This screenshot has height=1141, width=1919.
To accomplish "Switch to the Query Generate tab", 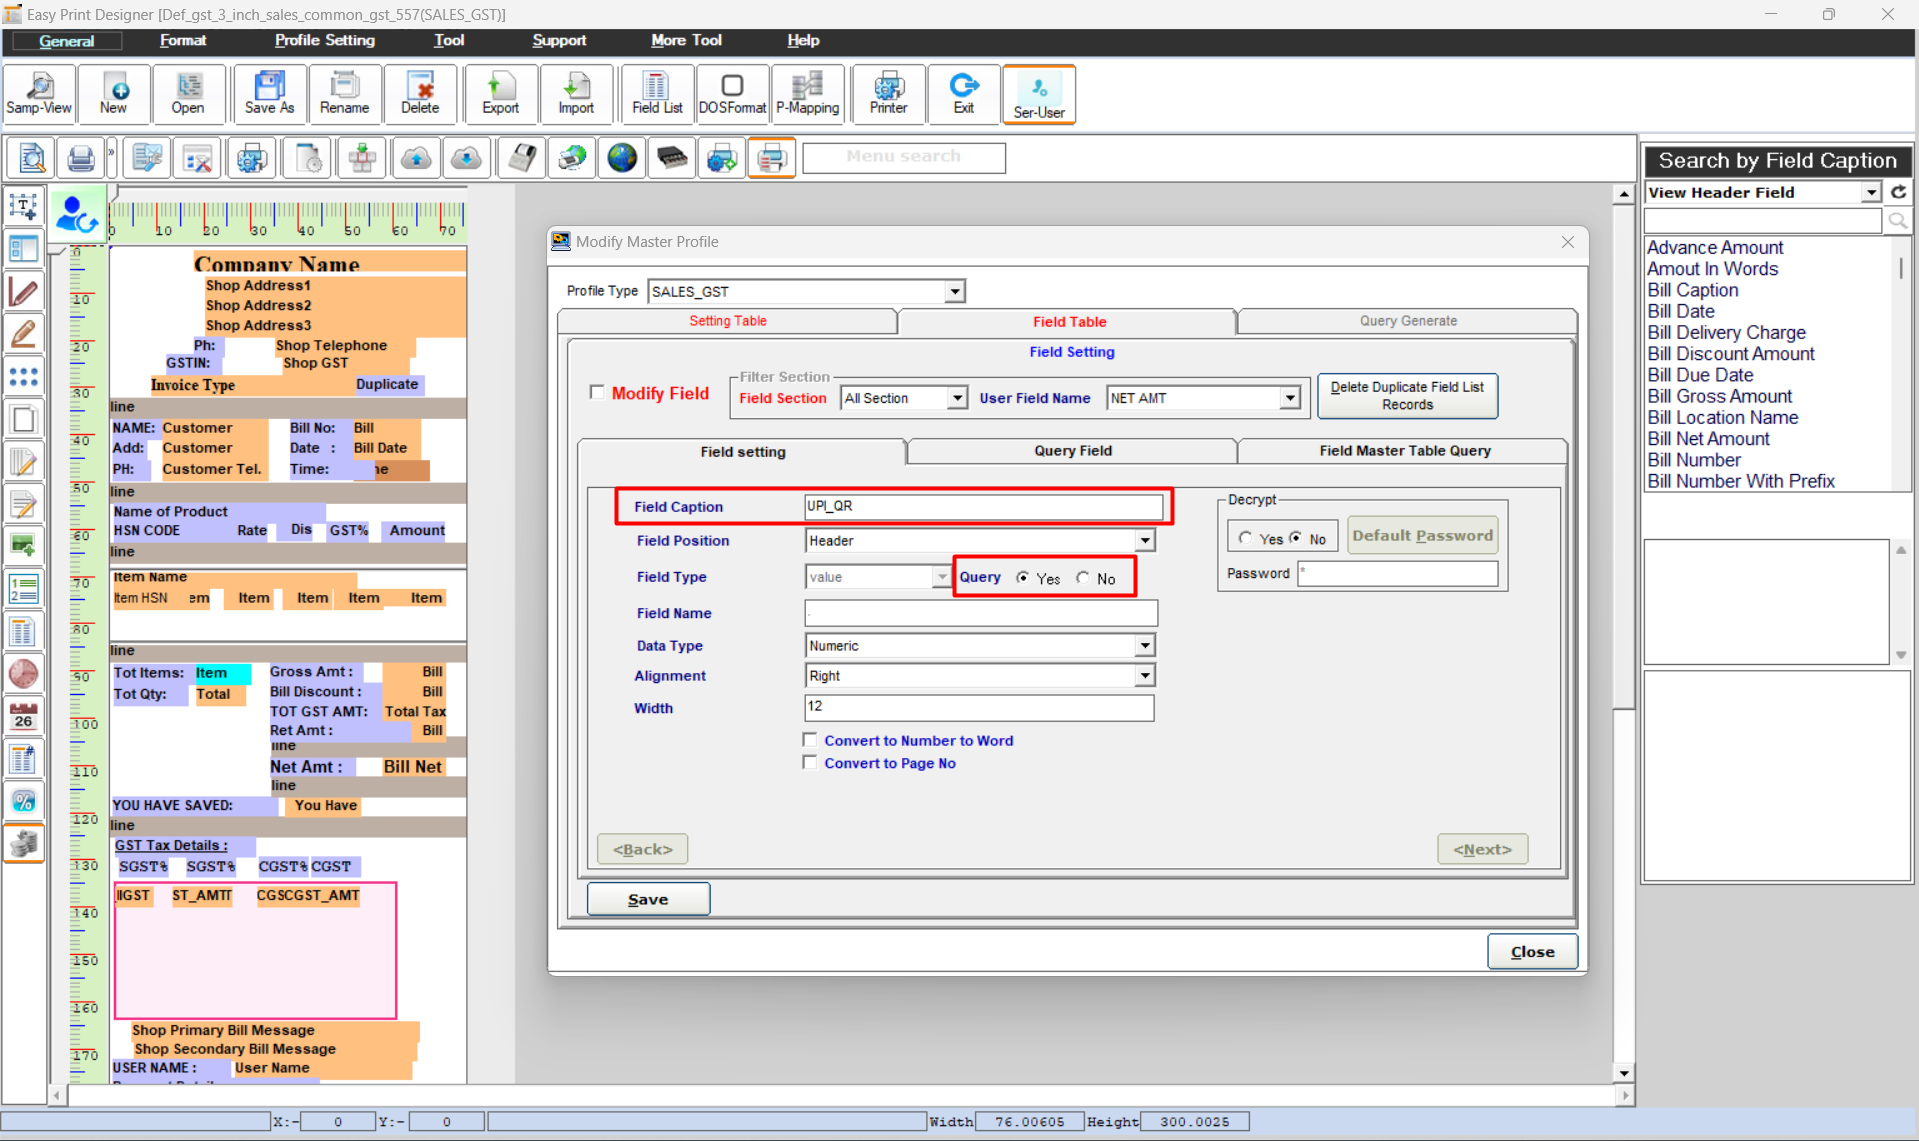I will [x=1407, y=321].
